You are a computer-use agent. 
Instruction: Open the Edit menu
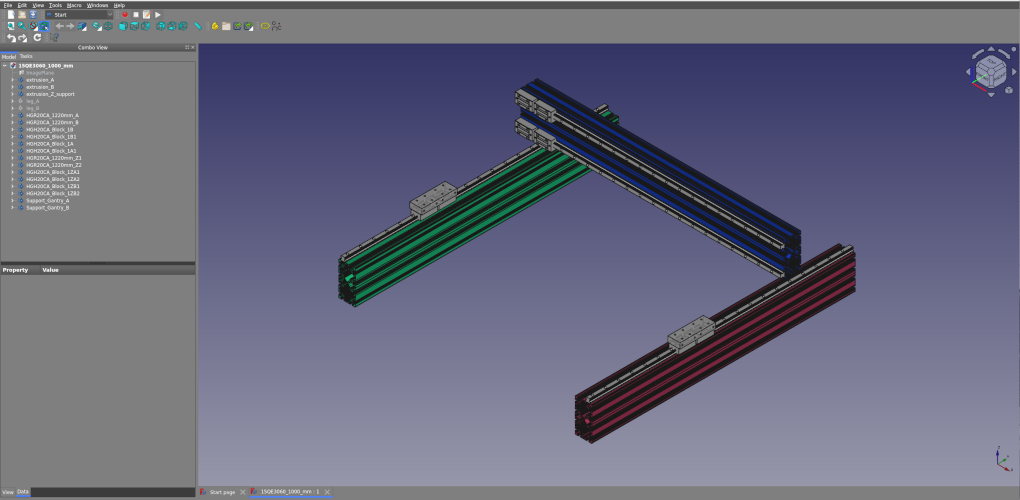point(22,5)
